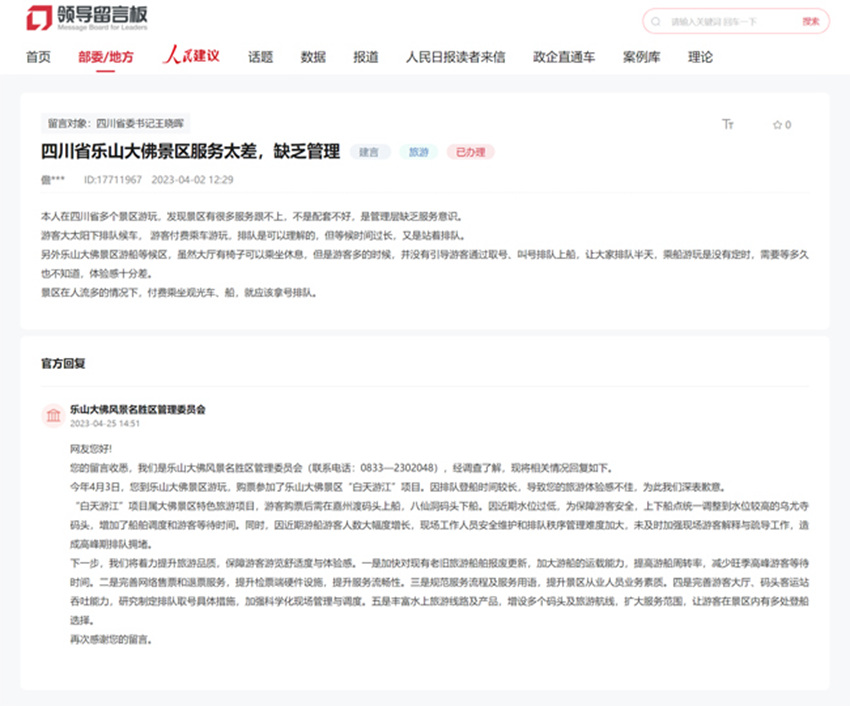This screenshot has height=706, width=850.
Task: Open the 话题 menu item
Action: (261, 57)
